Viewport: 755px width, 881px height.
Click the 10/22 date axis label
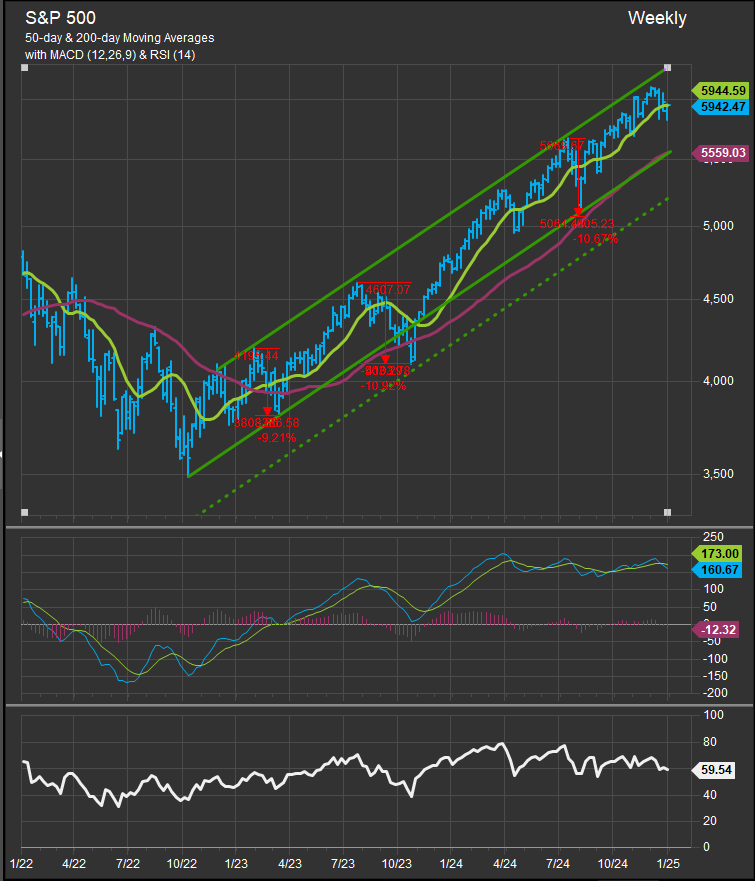(181, 863)
